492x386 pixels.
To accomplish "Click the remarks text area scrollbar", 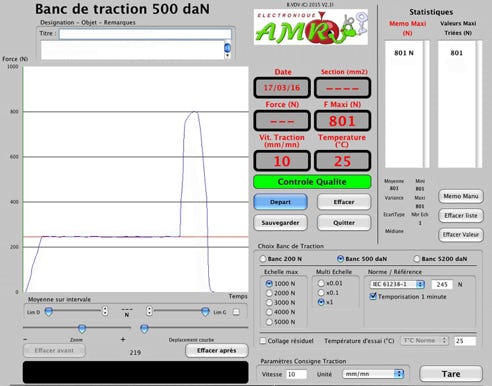I will point(228,50).
